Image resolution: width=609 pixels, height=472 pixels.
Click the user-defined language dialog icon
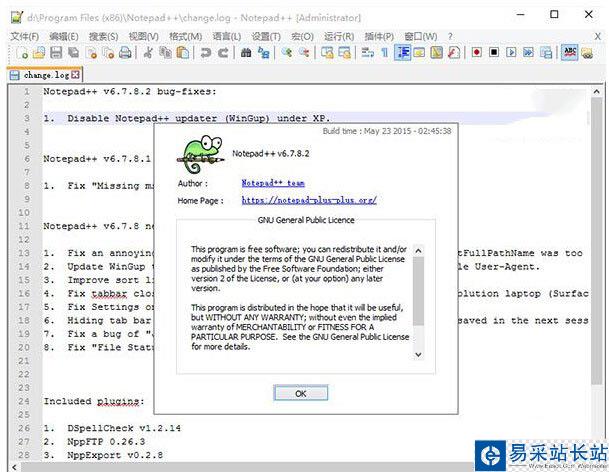click(x=419, y=52)
